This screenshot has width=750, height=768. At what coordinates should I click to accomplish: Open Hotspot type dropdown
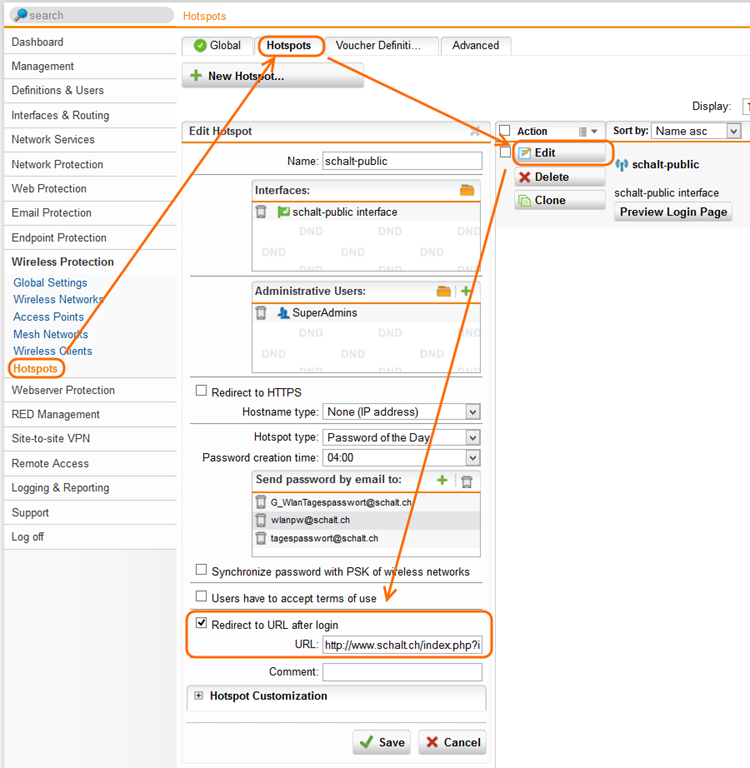[402, 437]
